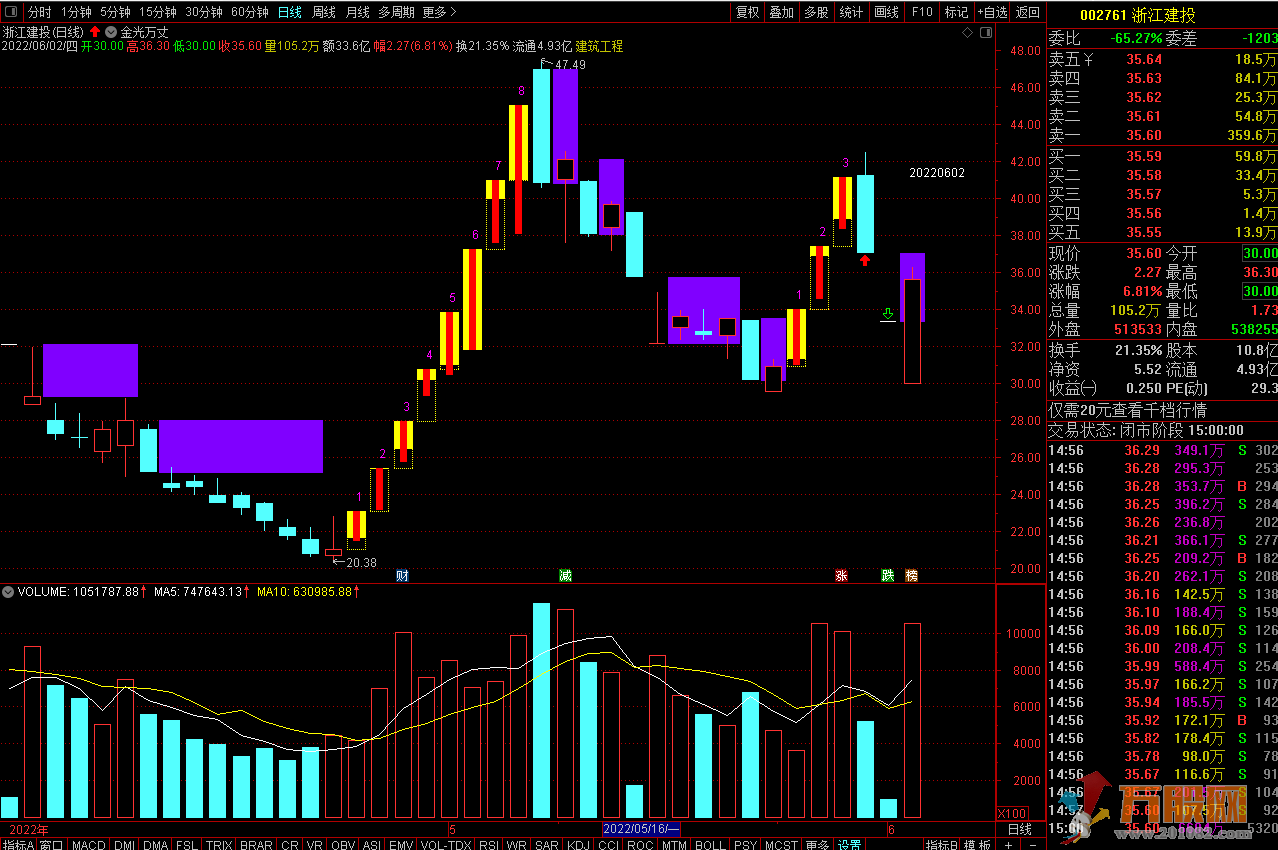
Task: Open the 复权 adjustment menu
Action: pos(747,12)
